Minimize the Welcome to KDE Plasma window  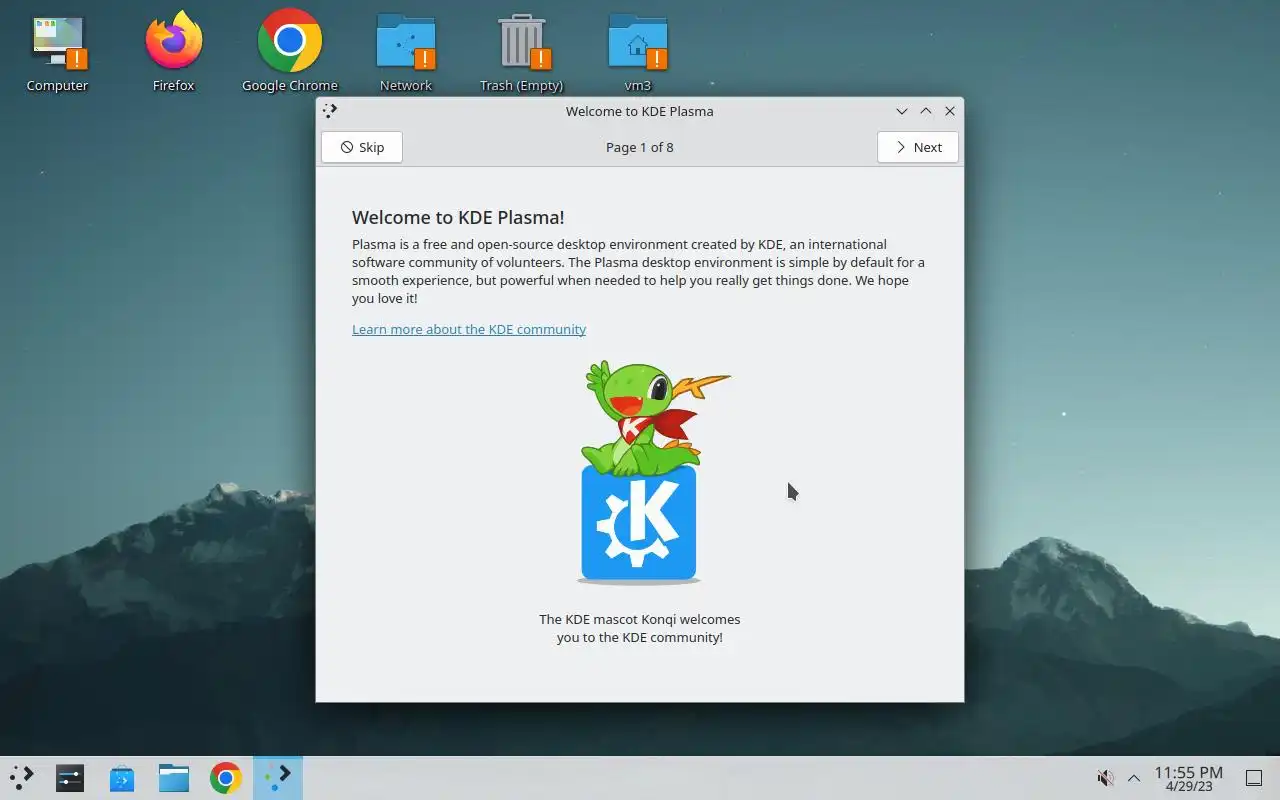point(902,111)
